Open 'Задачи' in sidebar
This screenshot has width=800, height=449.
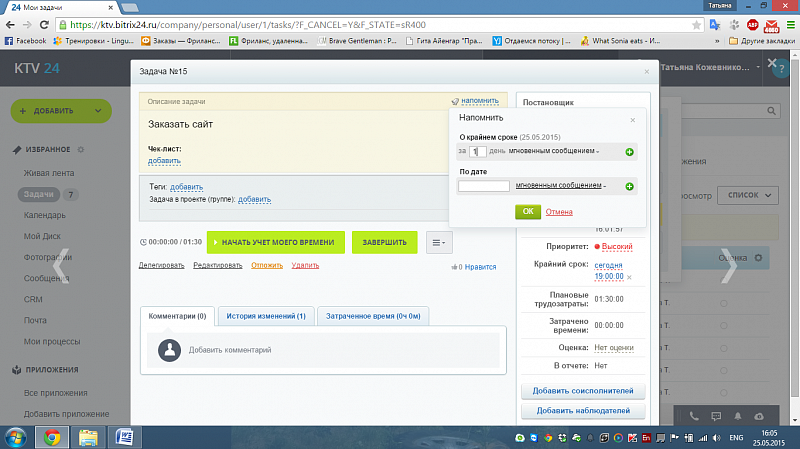[x=39, y=194]
